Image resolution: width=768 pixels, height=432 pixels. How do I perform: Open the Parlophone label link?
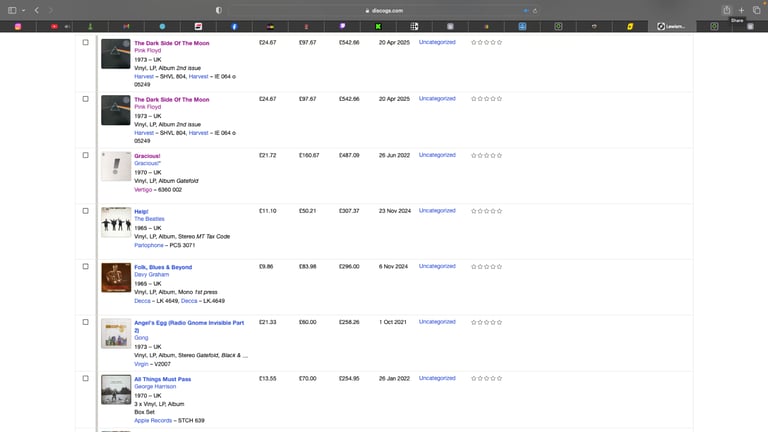click(149, 245)
